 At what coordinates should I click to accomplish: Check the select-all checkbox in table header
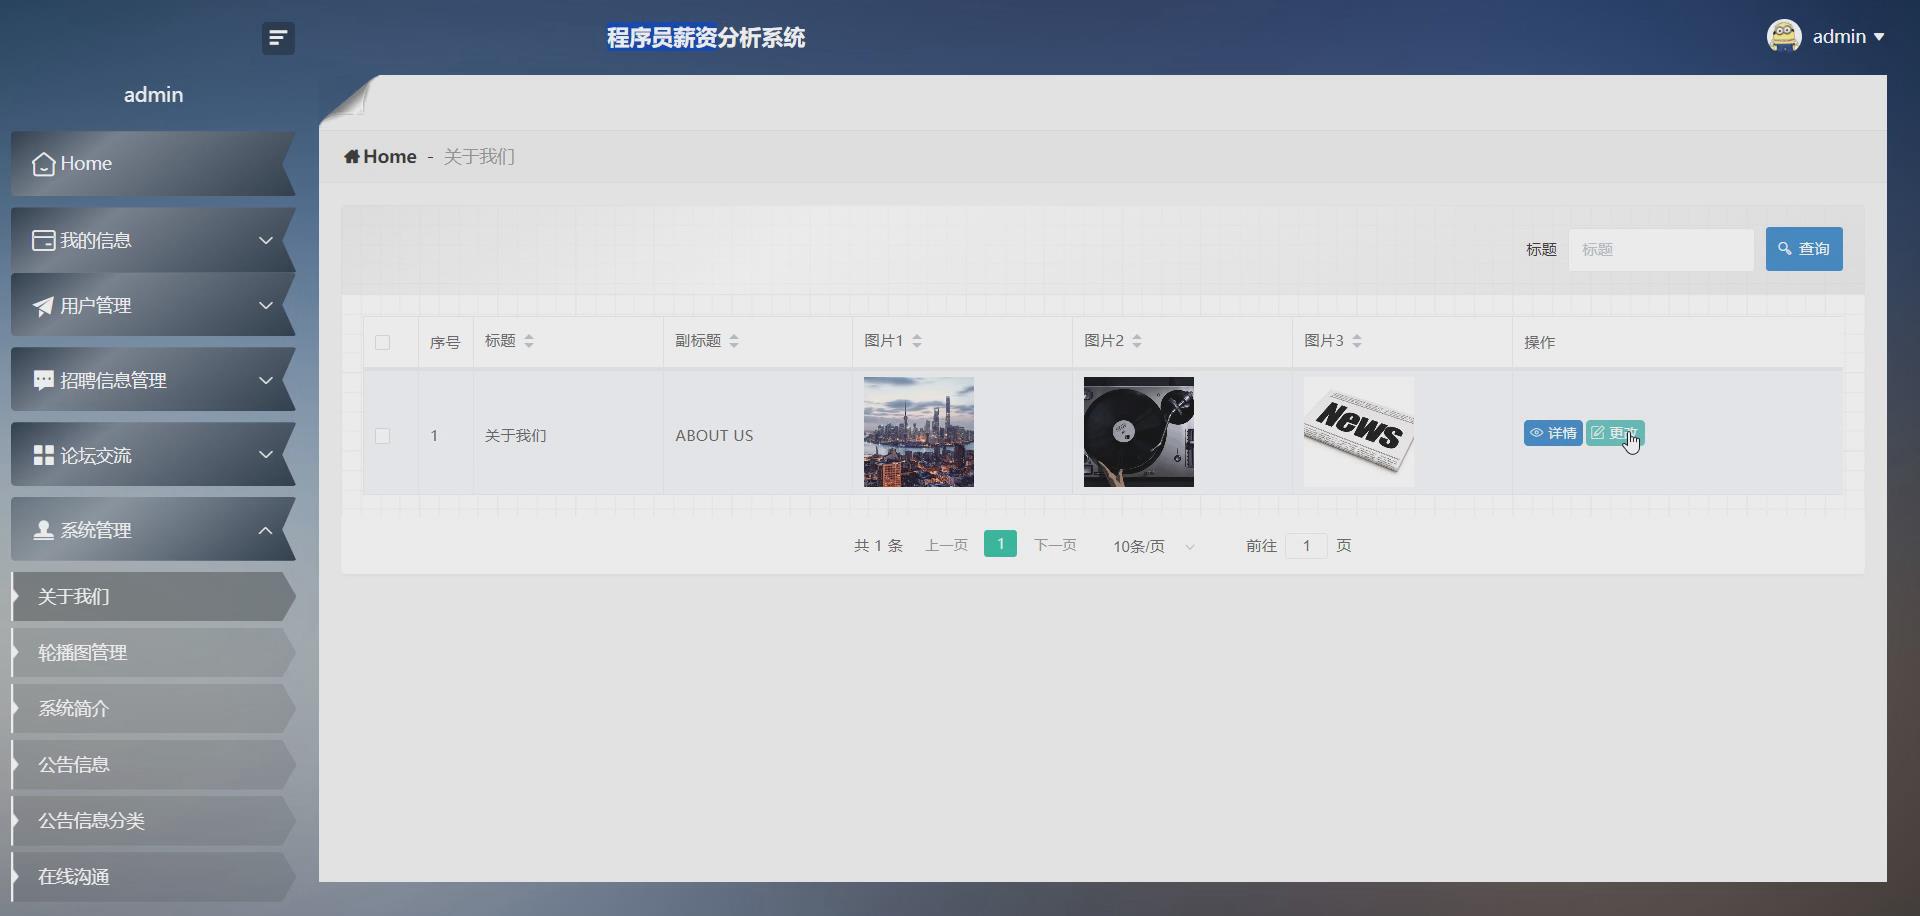pos(383,343)
